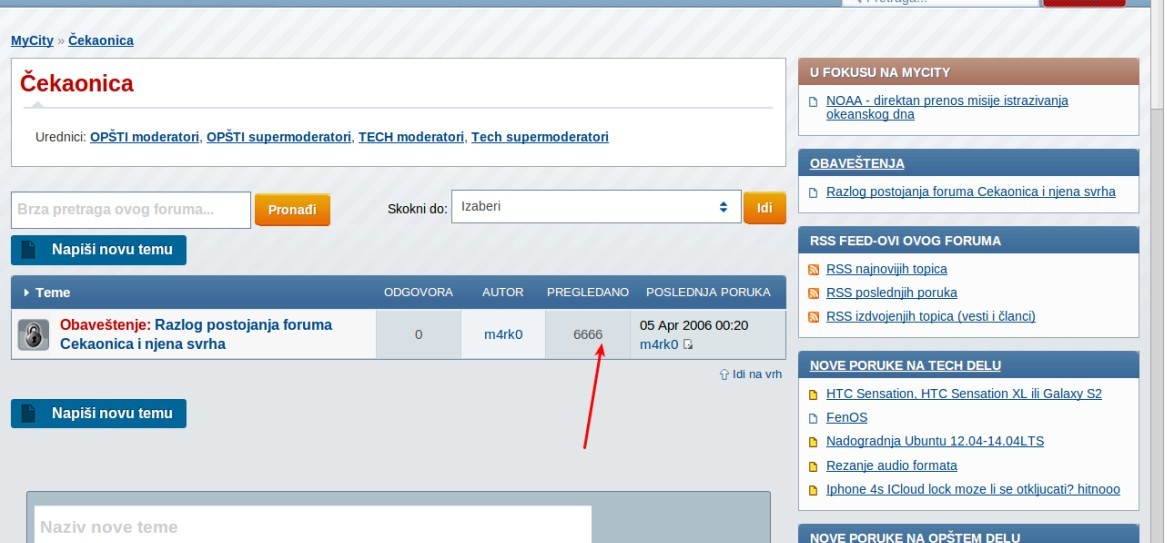Open the Čekaonica breadcrumb link
Screen dimensions: 1167x543
[x=101, y=40]
